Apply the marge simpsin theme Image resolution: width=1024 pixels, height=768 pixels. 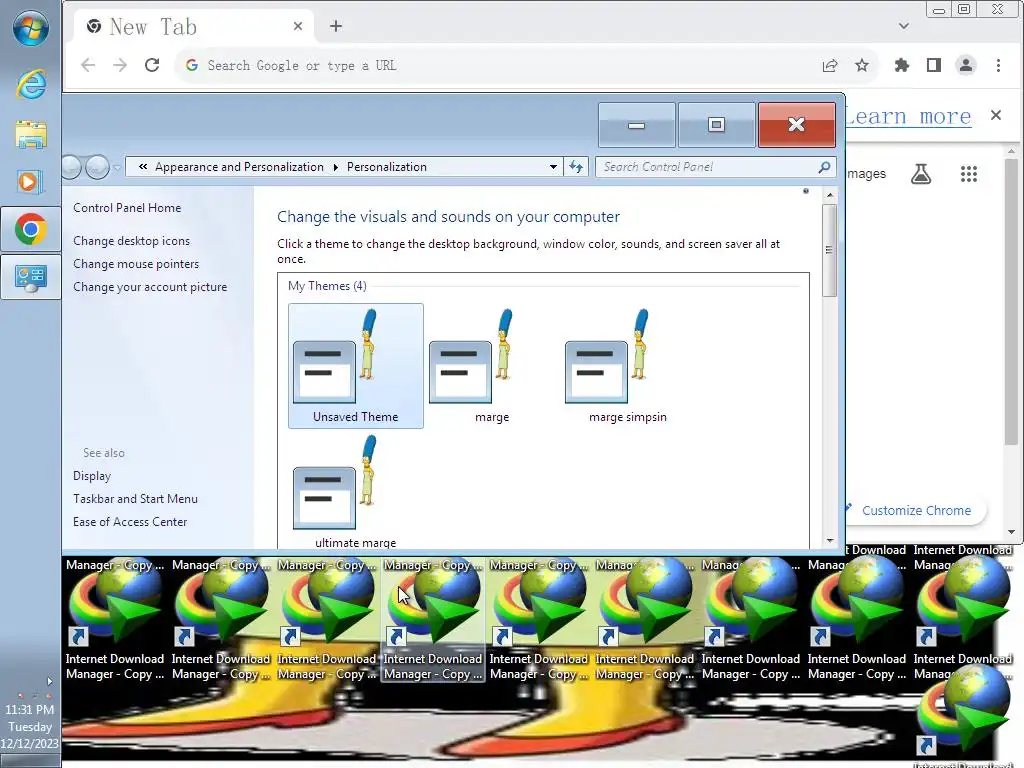pyautogui.click(x=627, y=366)
